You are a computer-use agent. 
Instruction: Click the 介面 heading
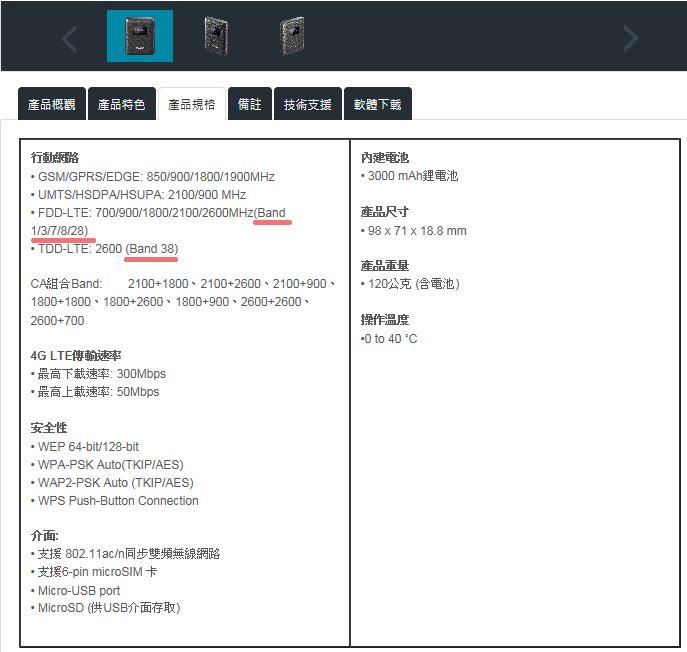click(x=45, y=535)
